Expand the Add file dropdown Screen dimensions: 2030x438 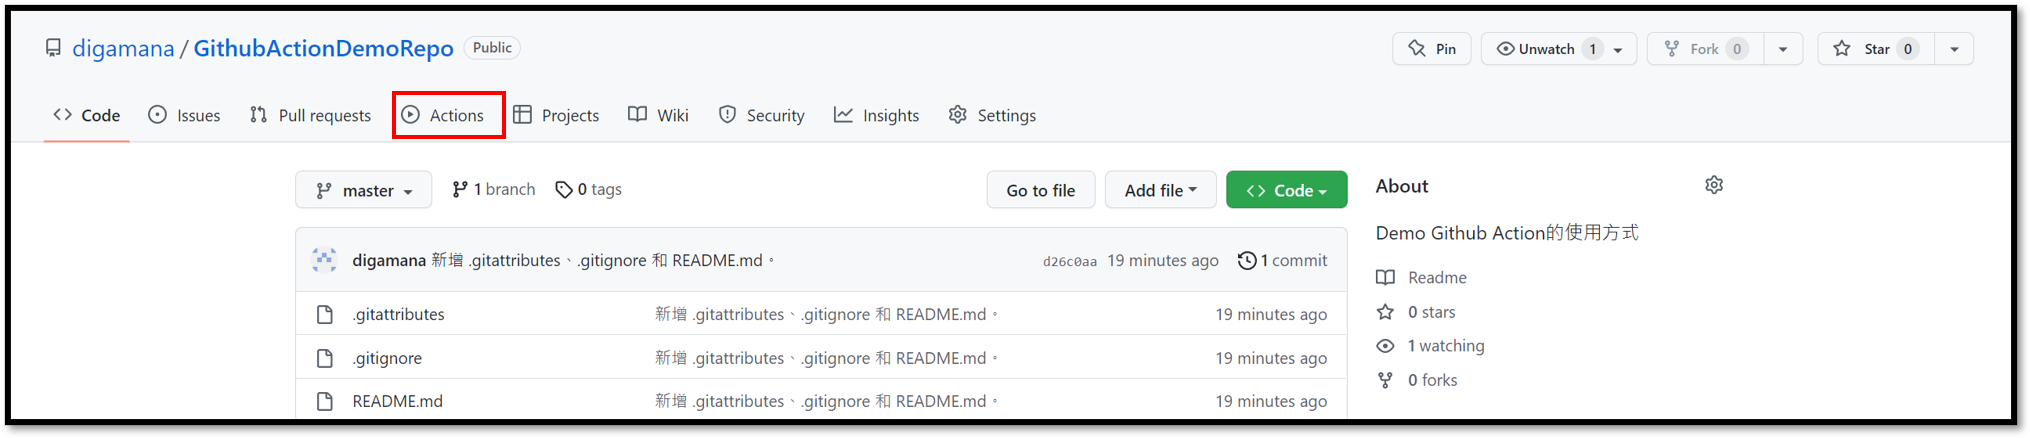click(1161, 190)
